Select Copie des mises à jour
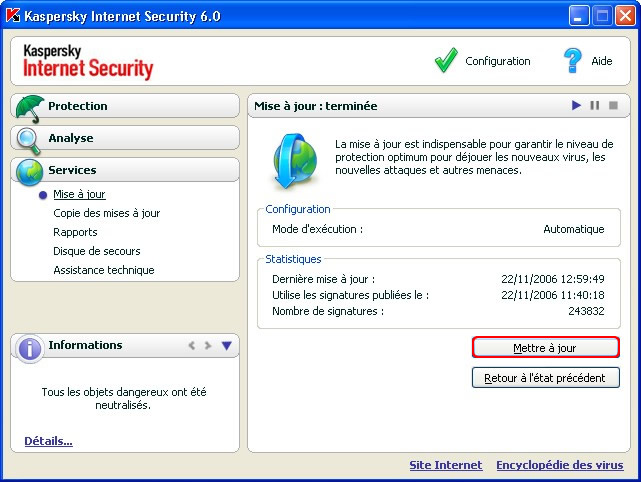This screenshot has height=482, width=641. (107, 213)
